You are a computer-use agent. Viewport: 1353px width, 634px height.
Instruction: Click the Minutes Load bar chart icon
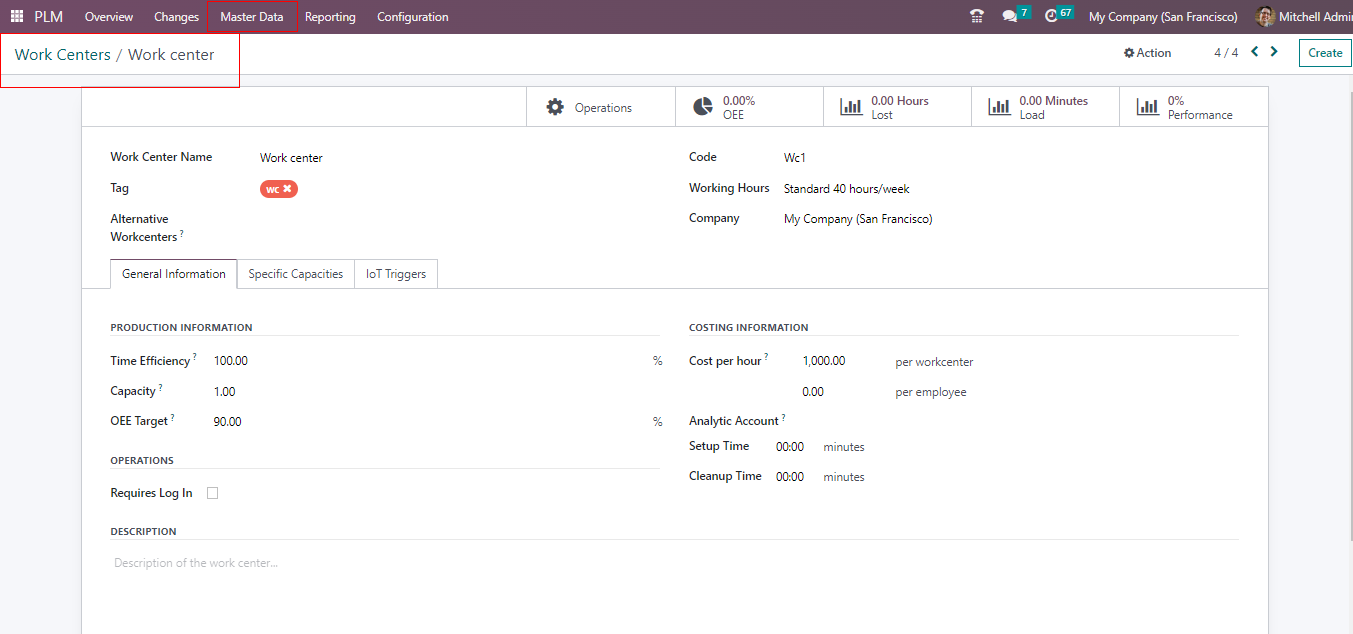pyautogui.click(x=999, y=107)
